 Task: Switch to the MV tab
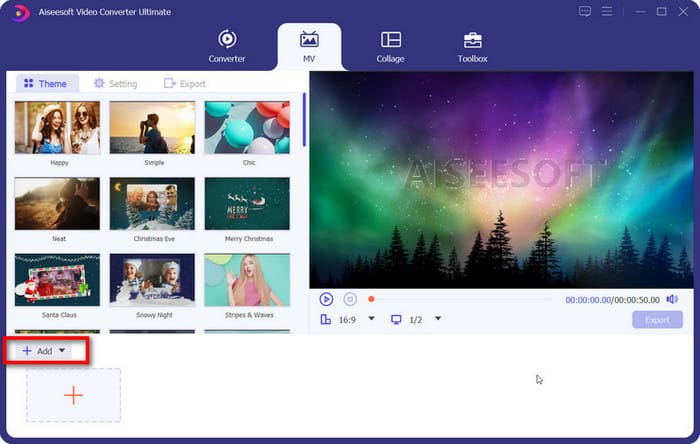click(x=309, y=46)
